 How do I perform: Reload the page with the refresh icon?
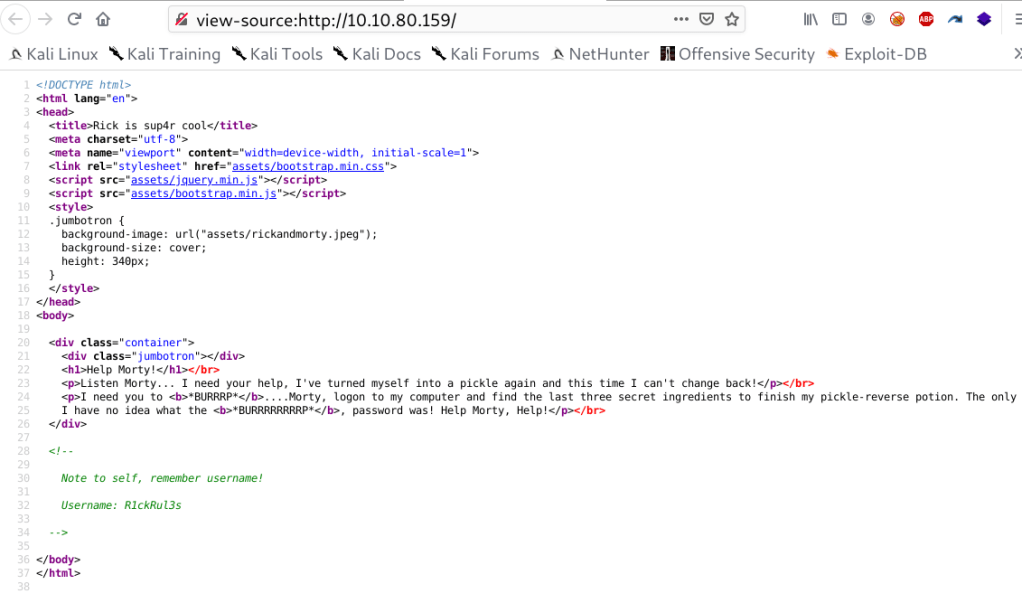(74, 19)
